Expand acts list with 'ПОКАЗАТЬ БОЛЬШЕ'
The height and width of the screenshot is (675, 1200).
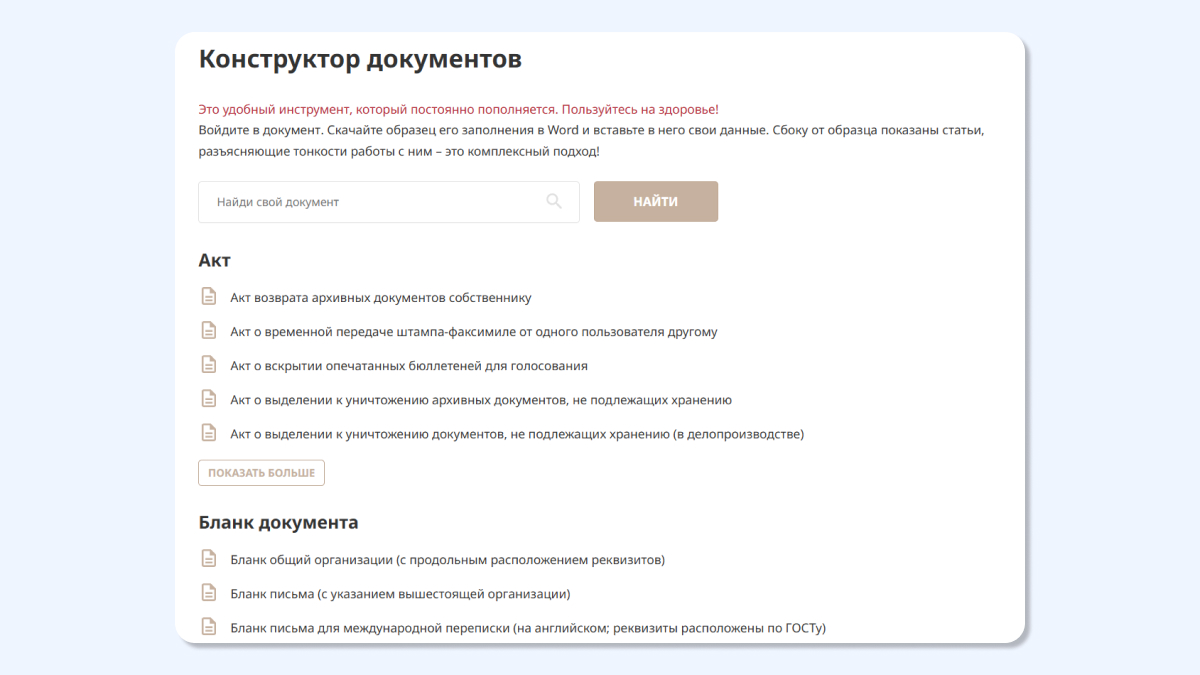coord(261,473)
